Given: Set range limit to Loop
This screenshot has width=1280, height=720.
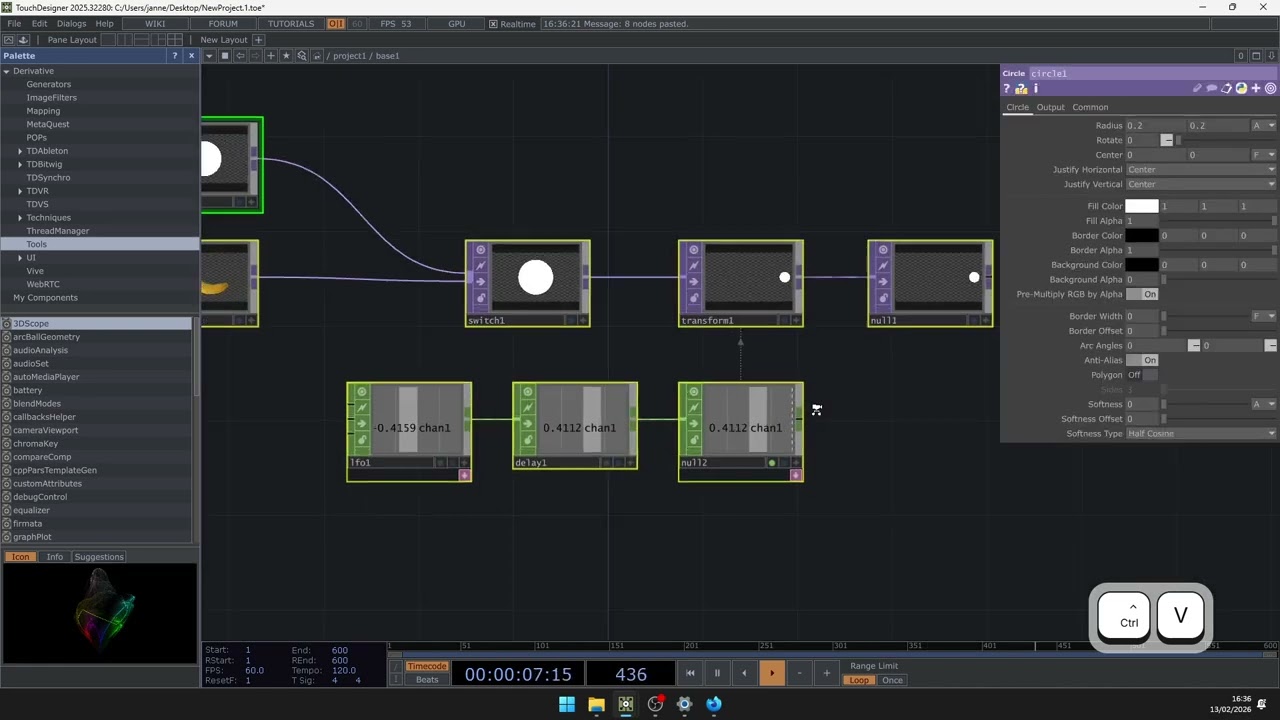Looking at the screenshot, I should [x=859, y=680].
